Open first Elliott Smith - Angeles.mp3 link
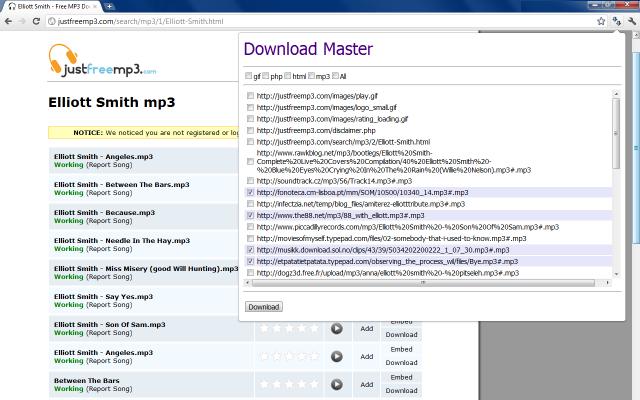The image size is (640, 400). coord(103,156)
